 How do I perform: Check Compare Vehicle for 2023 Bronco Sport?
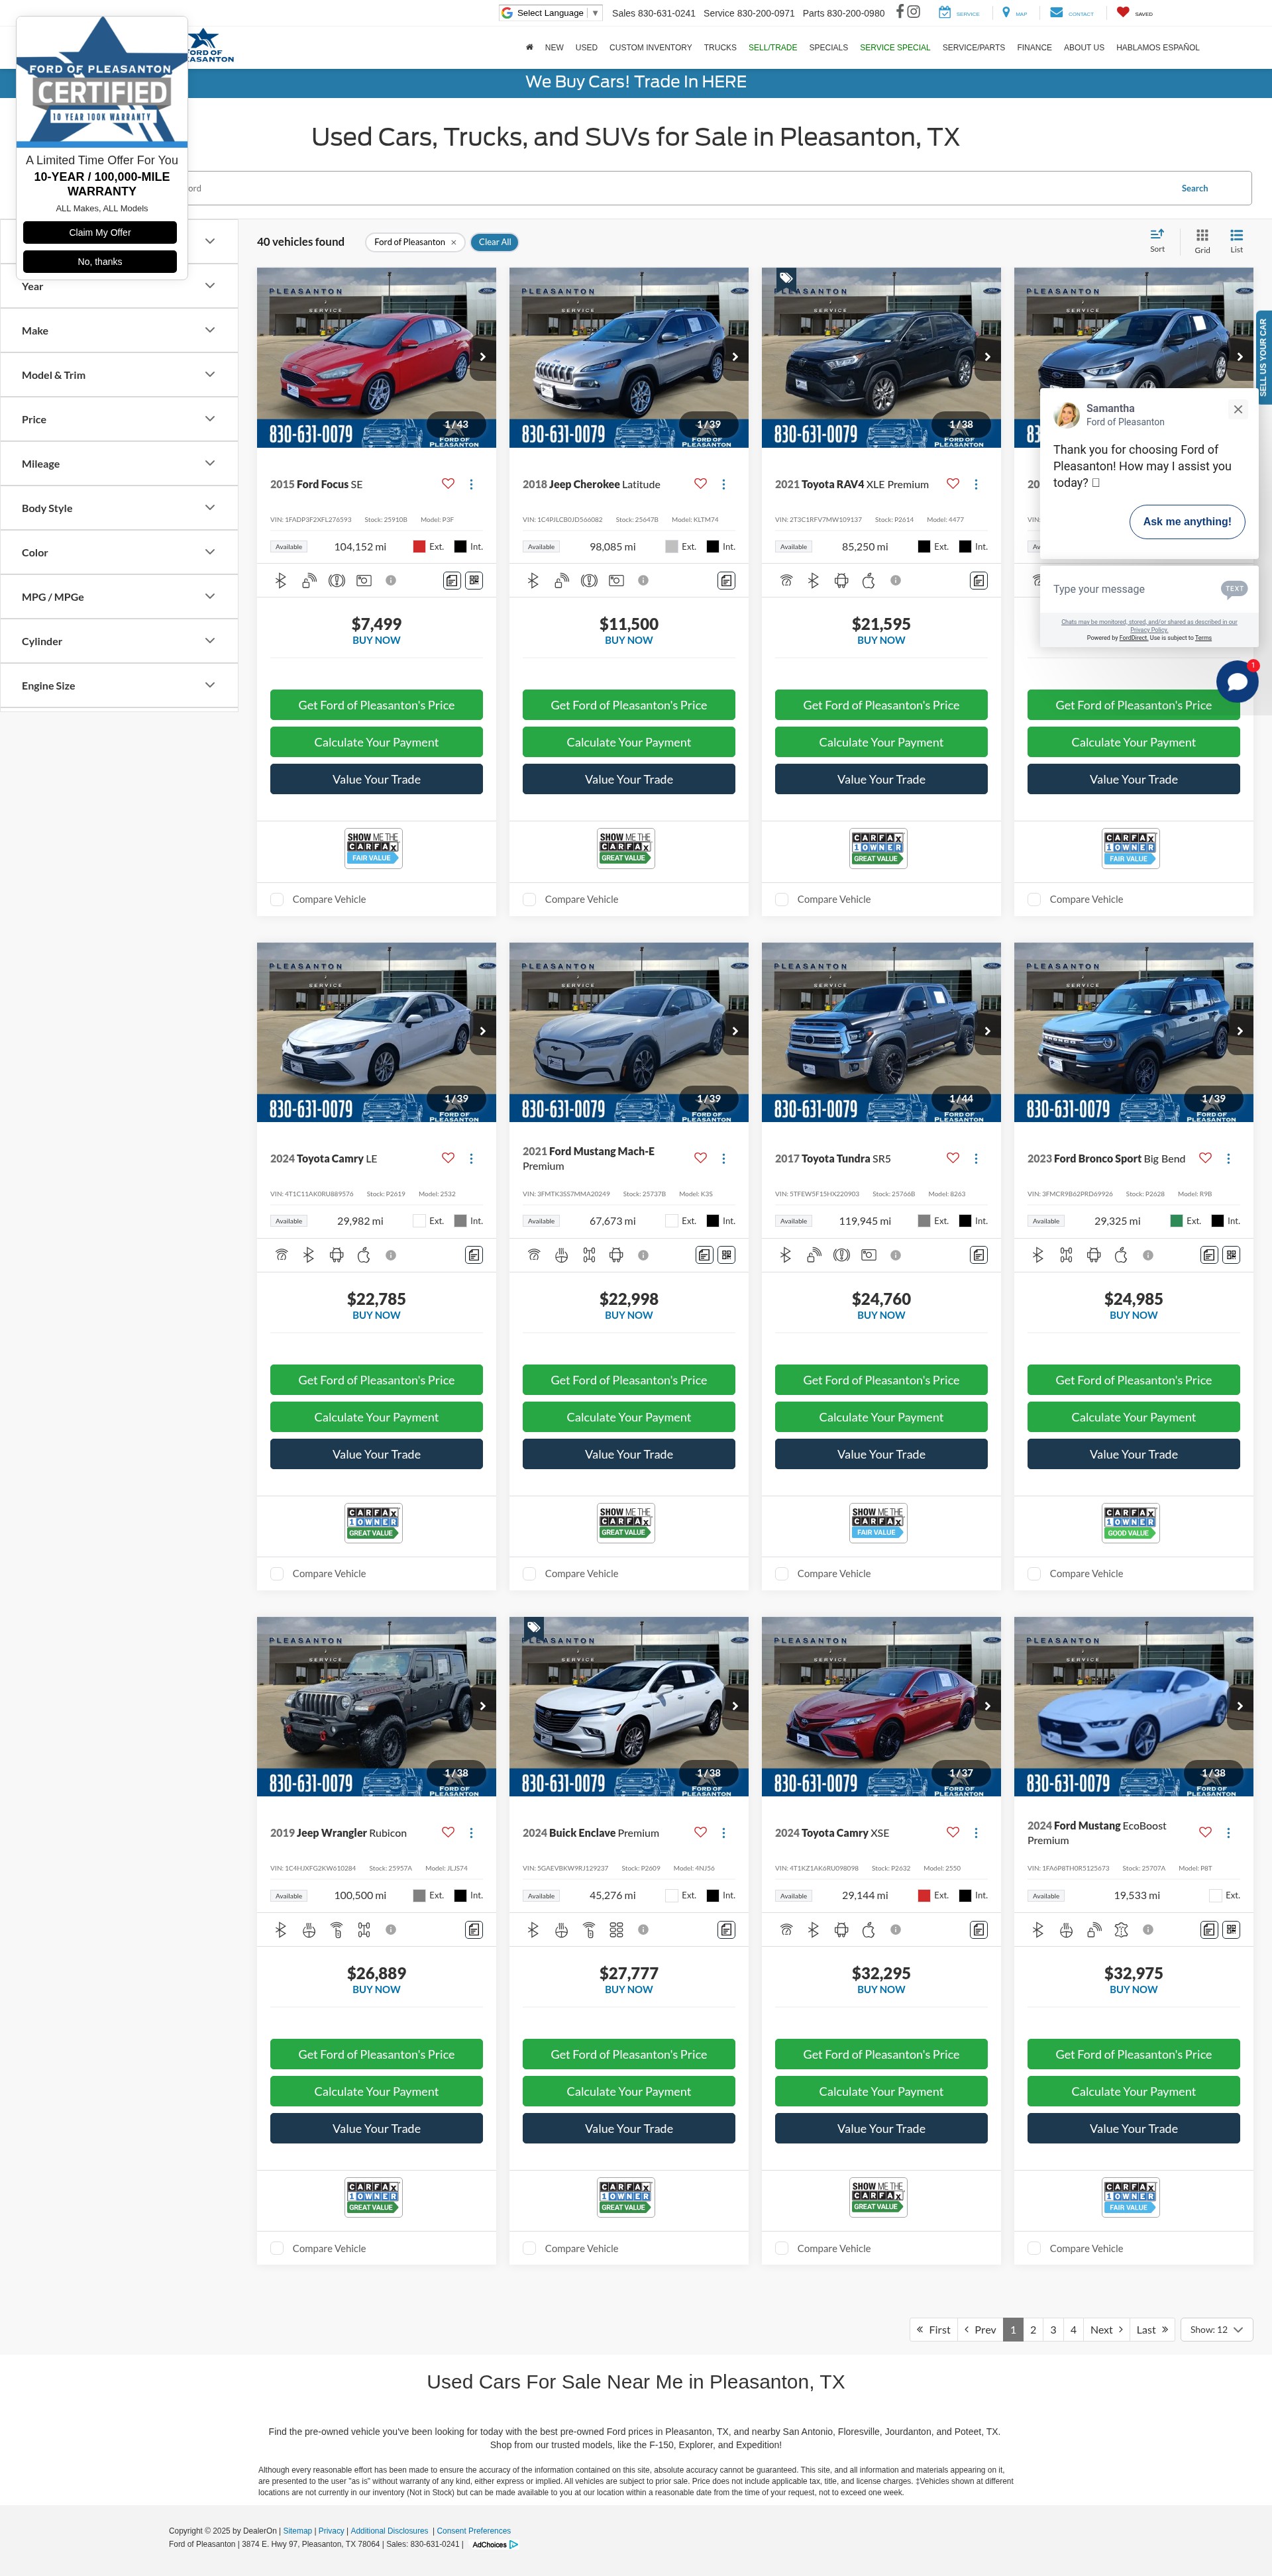click(x=1034, y=1573)
